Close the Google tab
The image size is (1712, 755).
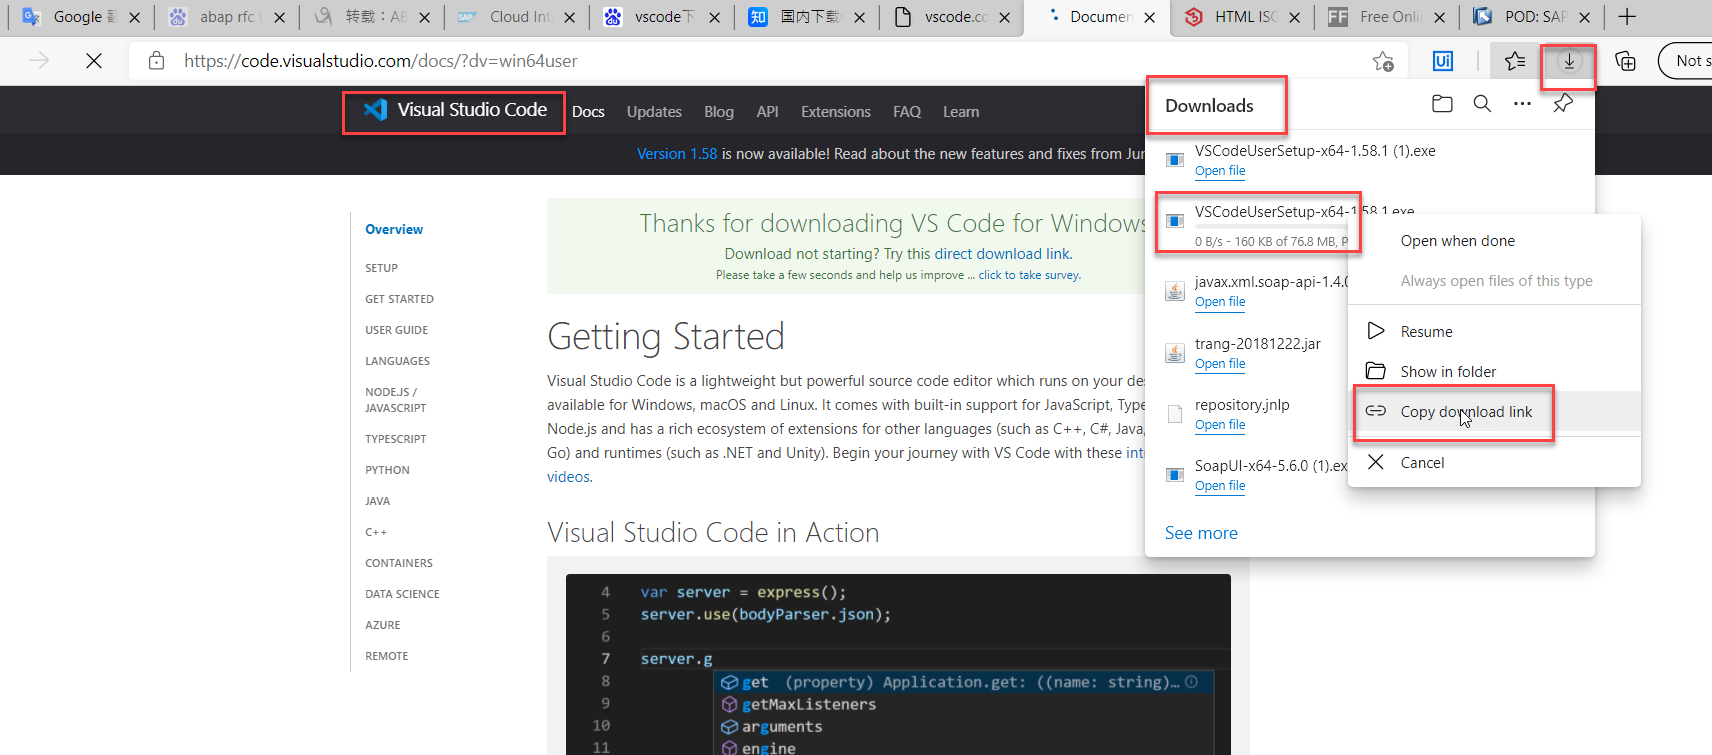135,17
